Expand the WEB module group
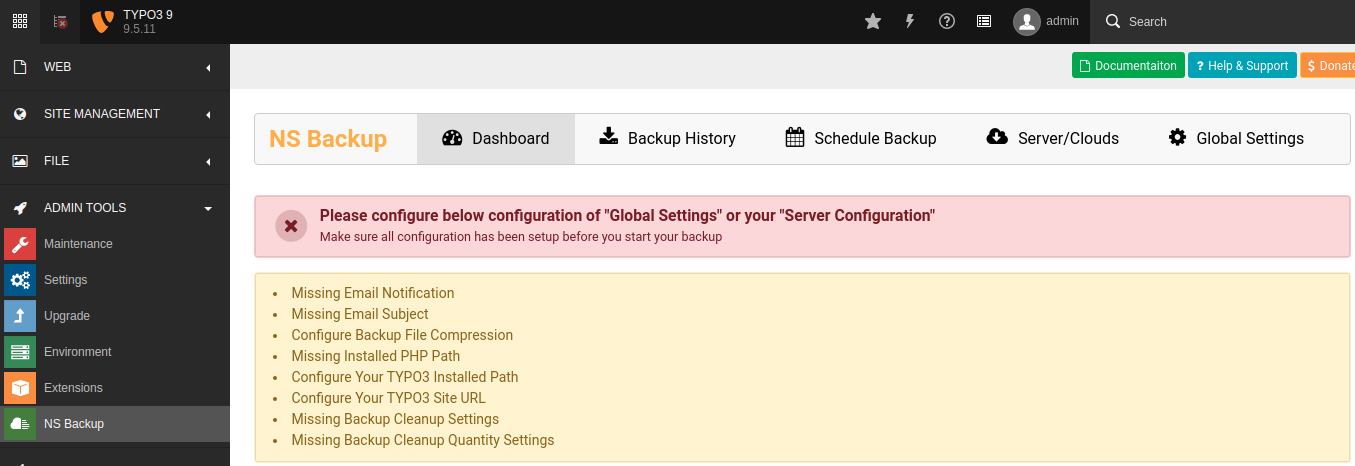Image resolution: width=1355 pixels, height=466 pixels. click(x=115, y=67)
